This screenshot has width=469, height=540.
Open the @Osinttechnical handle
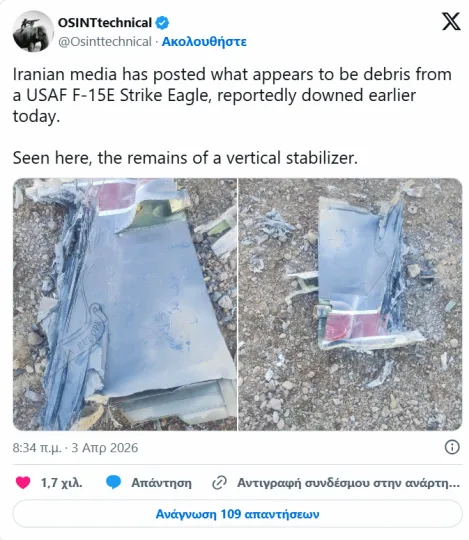click(x=105, y=42)
